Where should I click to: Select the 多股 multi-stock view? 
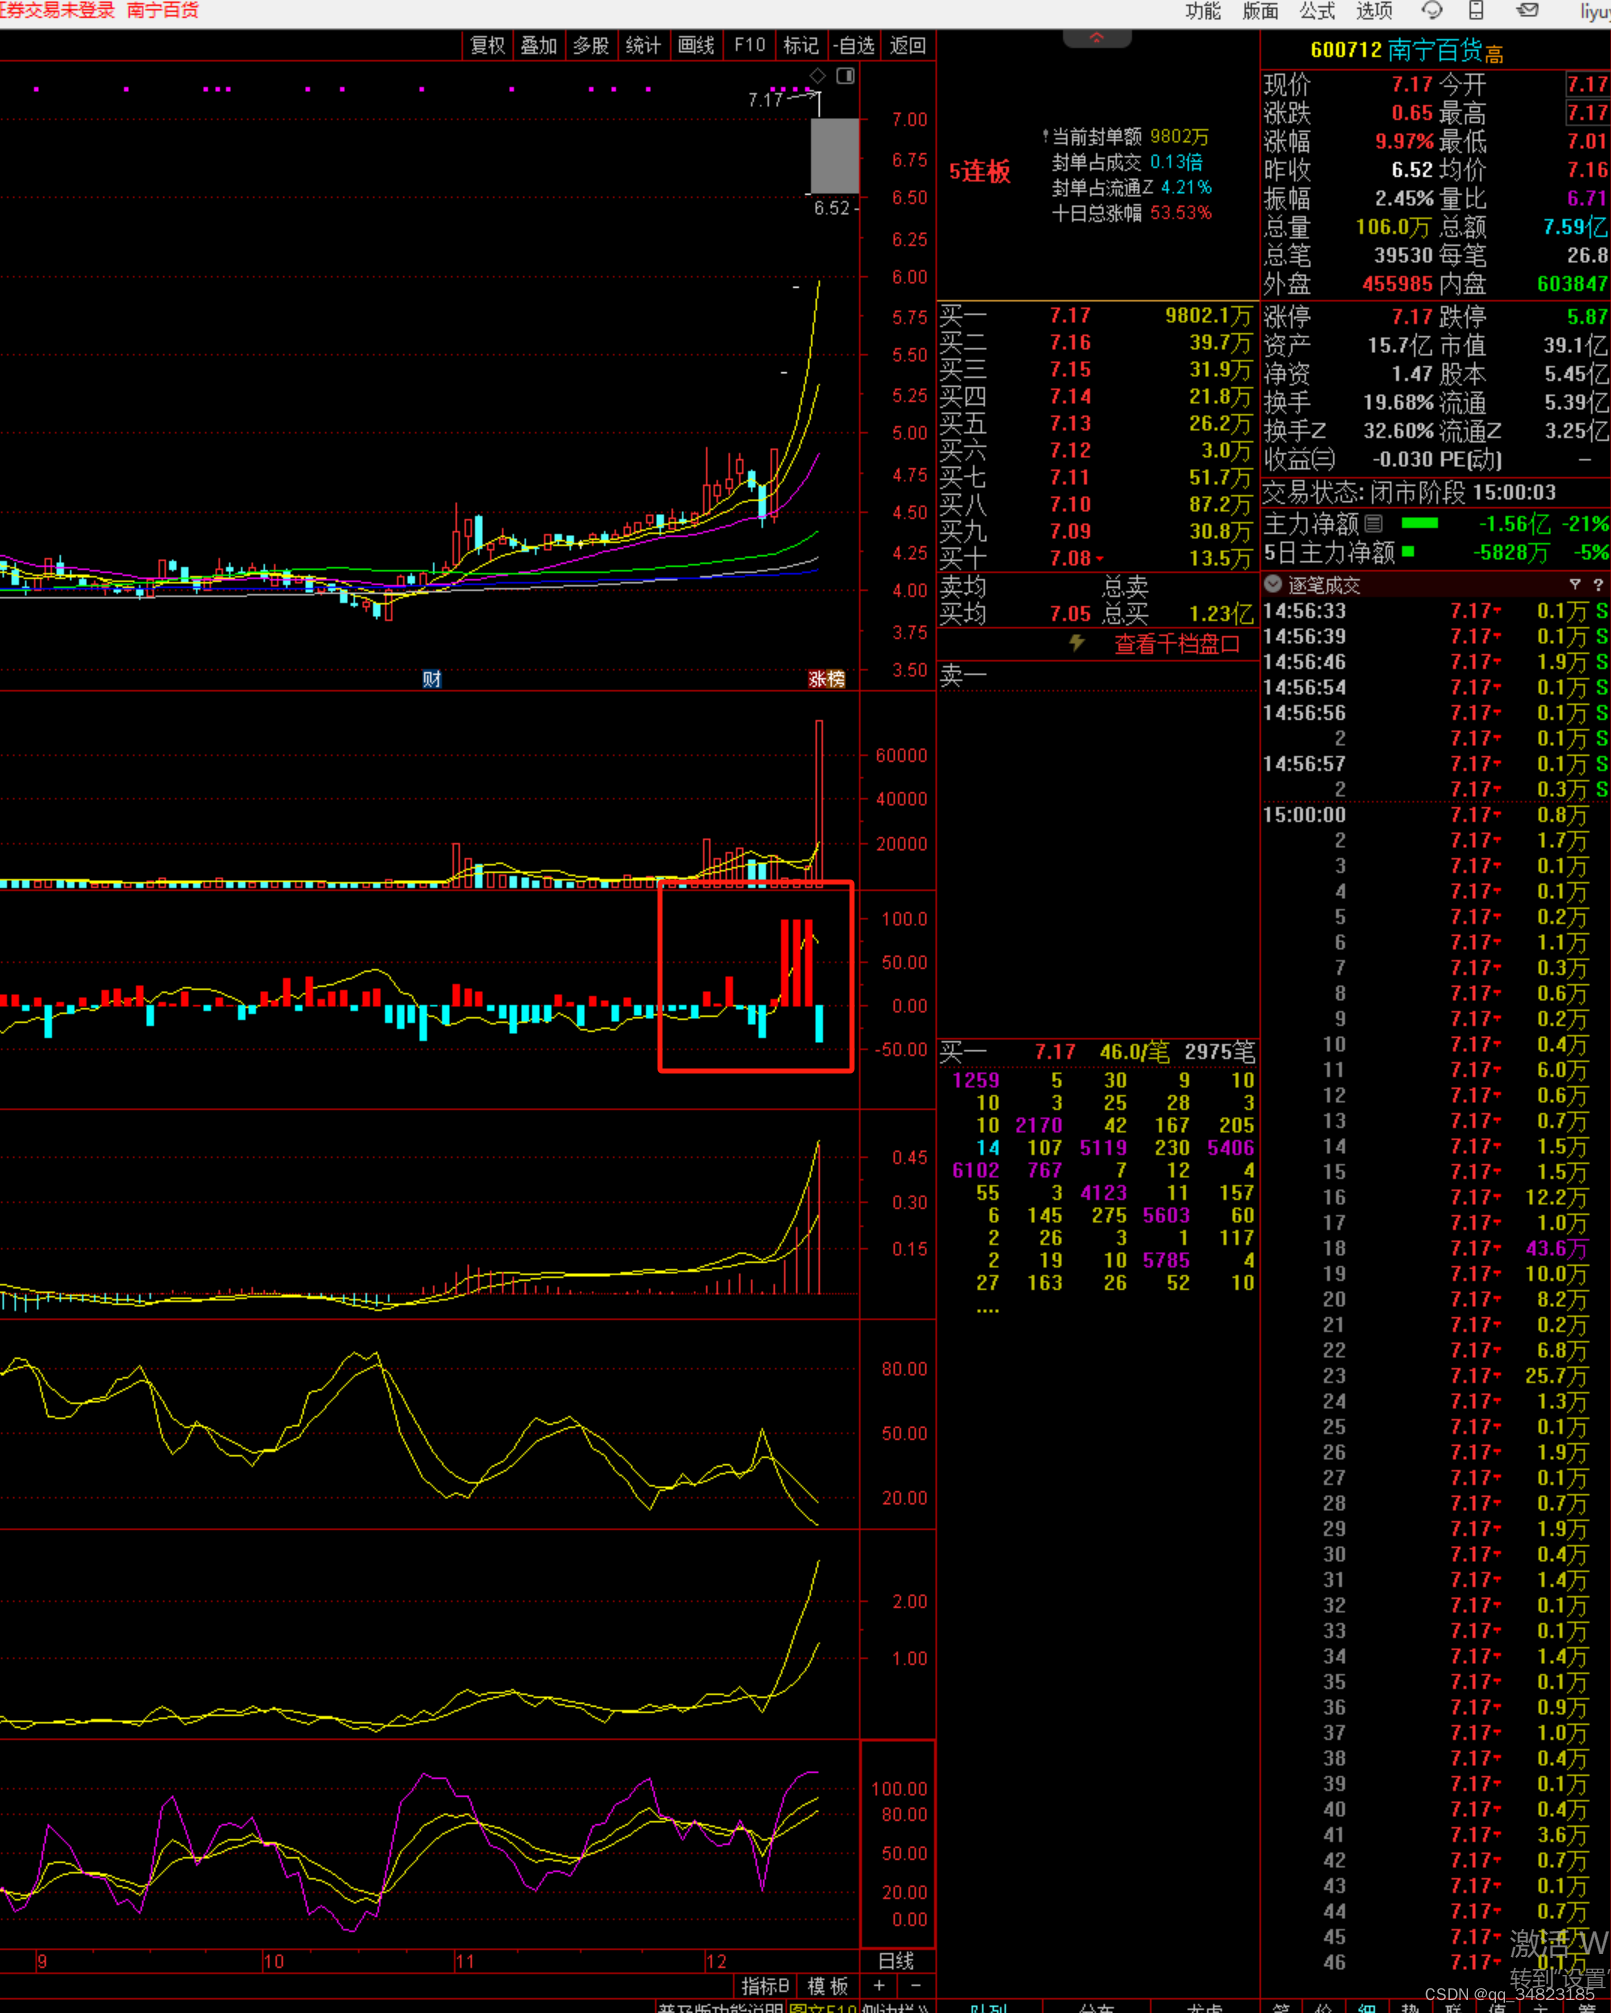coord(591,46)
